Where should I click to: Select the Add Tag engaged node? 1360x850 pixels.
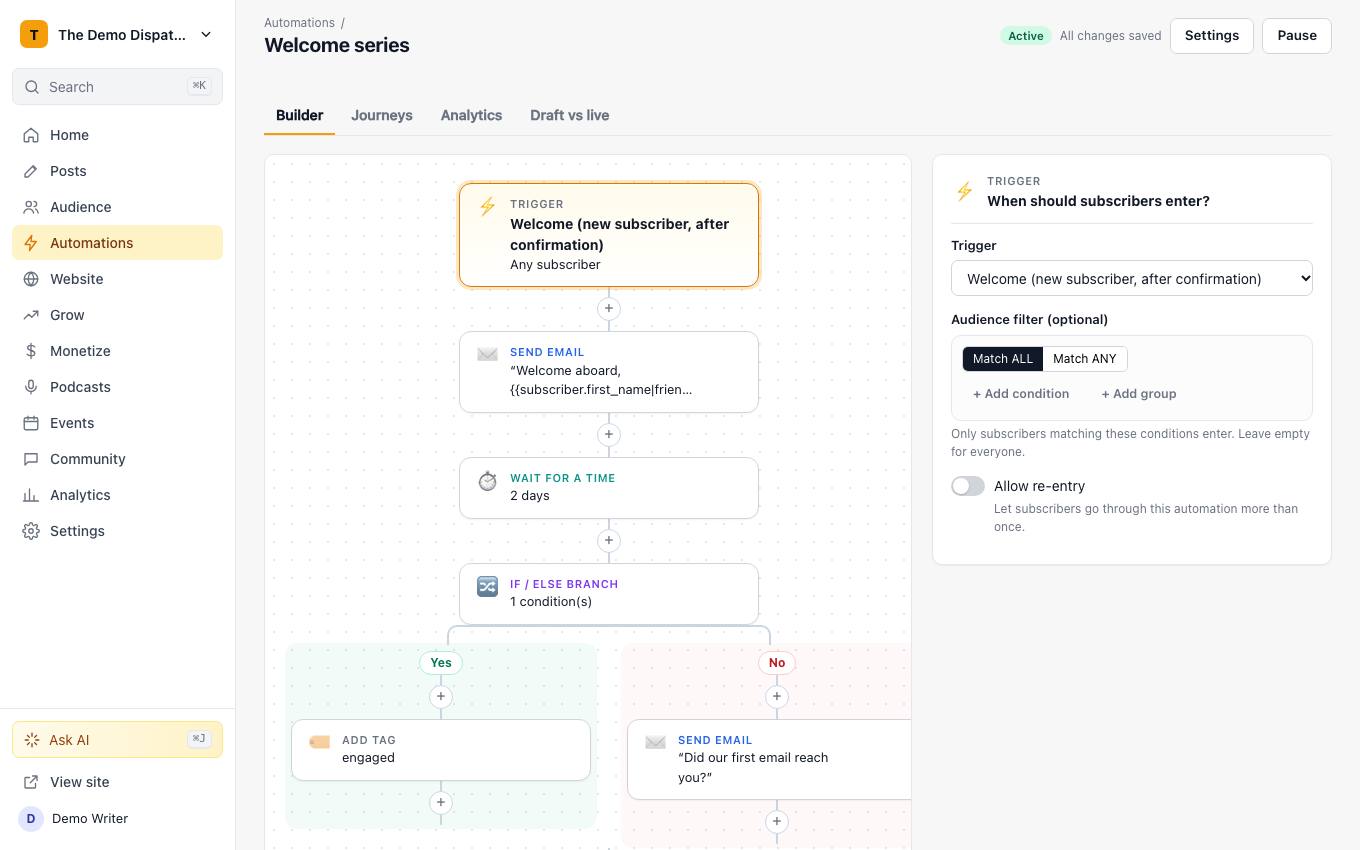(x=441, y=750)
